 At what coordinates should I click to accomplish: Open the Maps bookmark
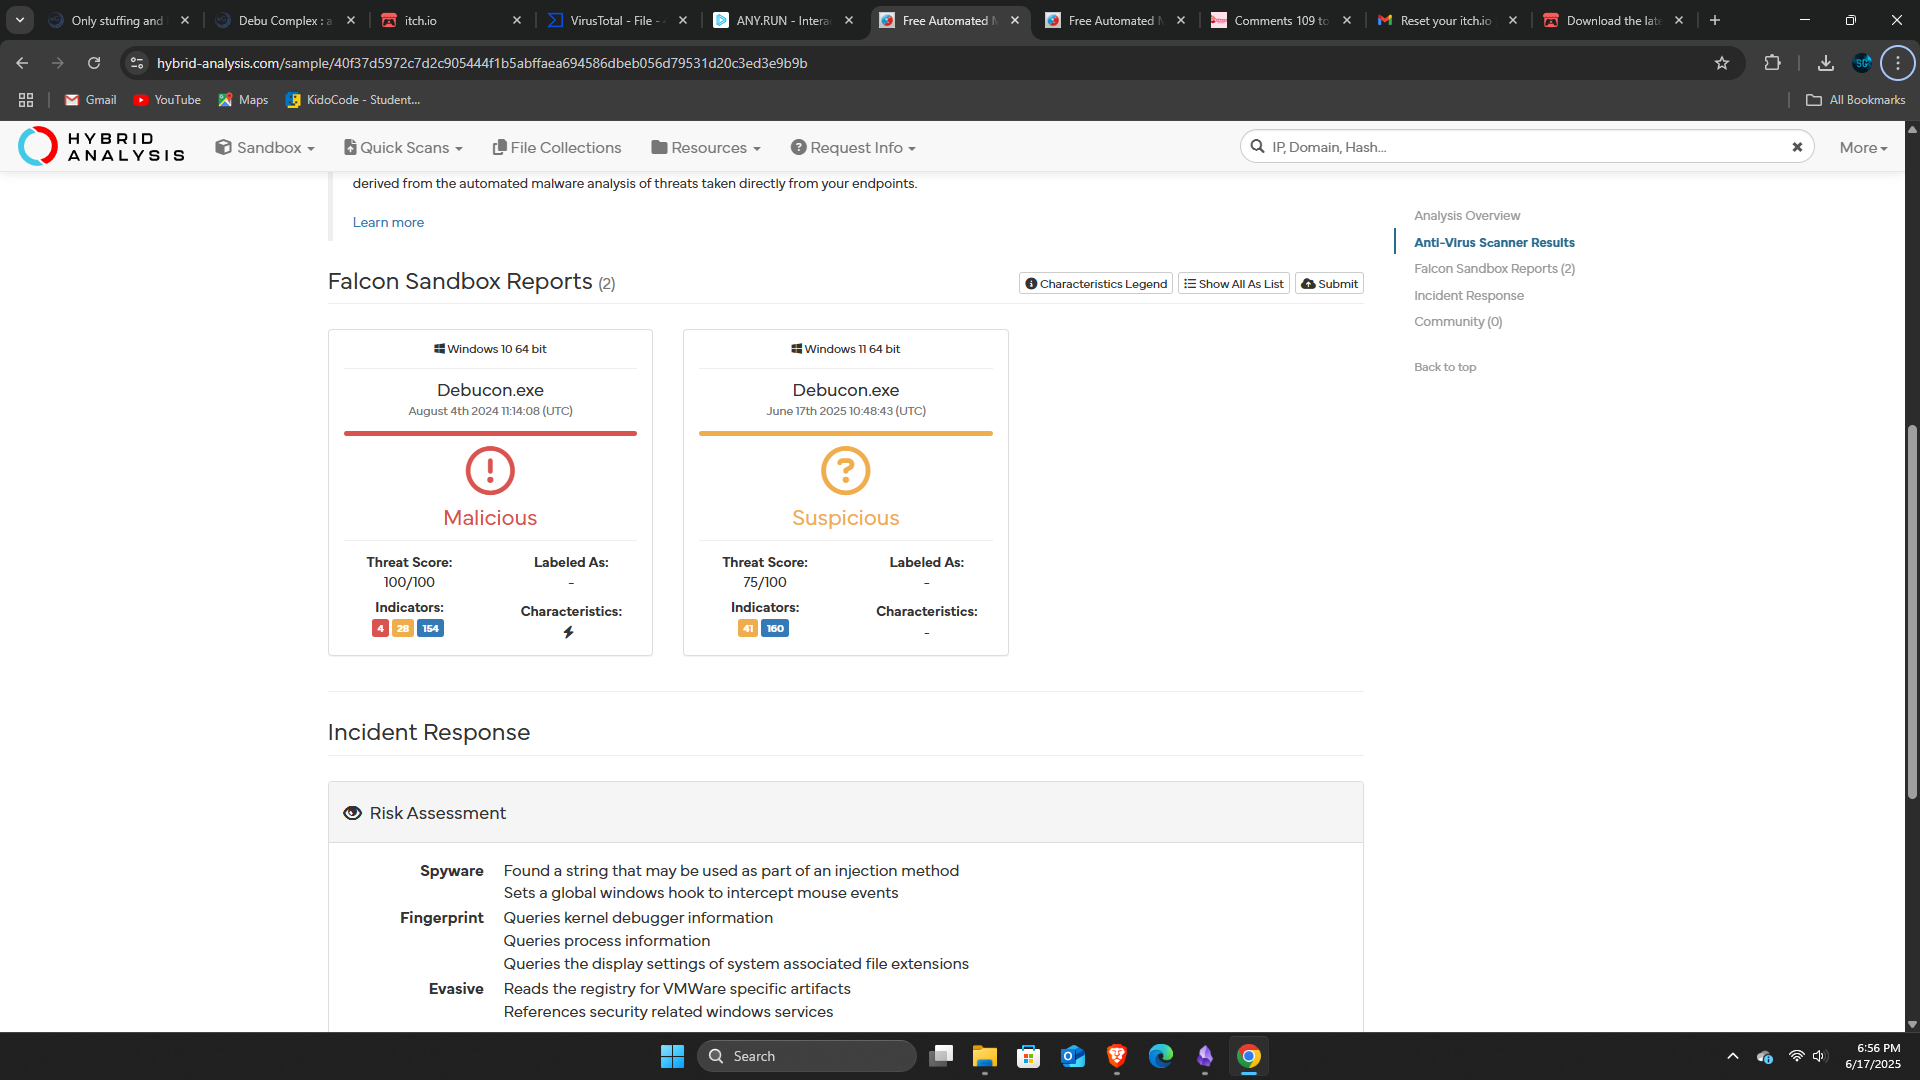[243, 100]
